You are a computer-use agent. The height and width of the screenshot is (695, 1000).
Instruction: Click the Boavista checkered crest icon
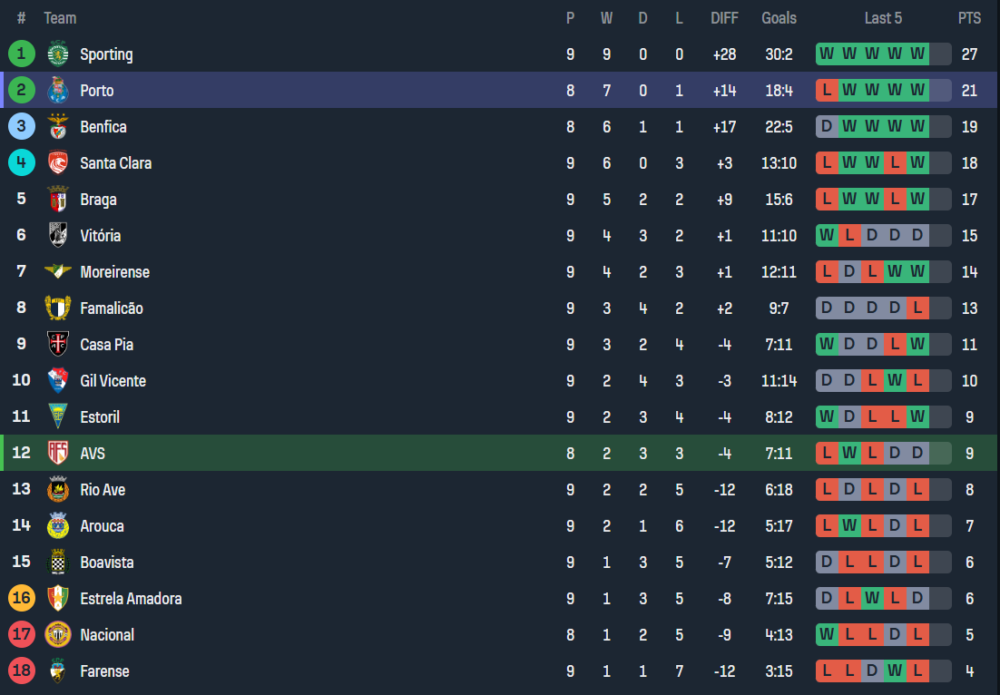point(57,562)
